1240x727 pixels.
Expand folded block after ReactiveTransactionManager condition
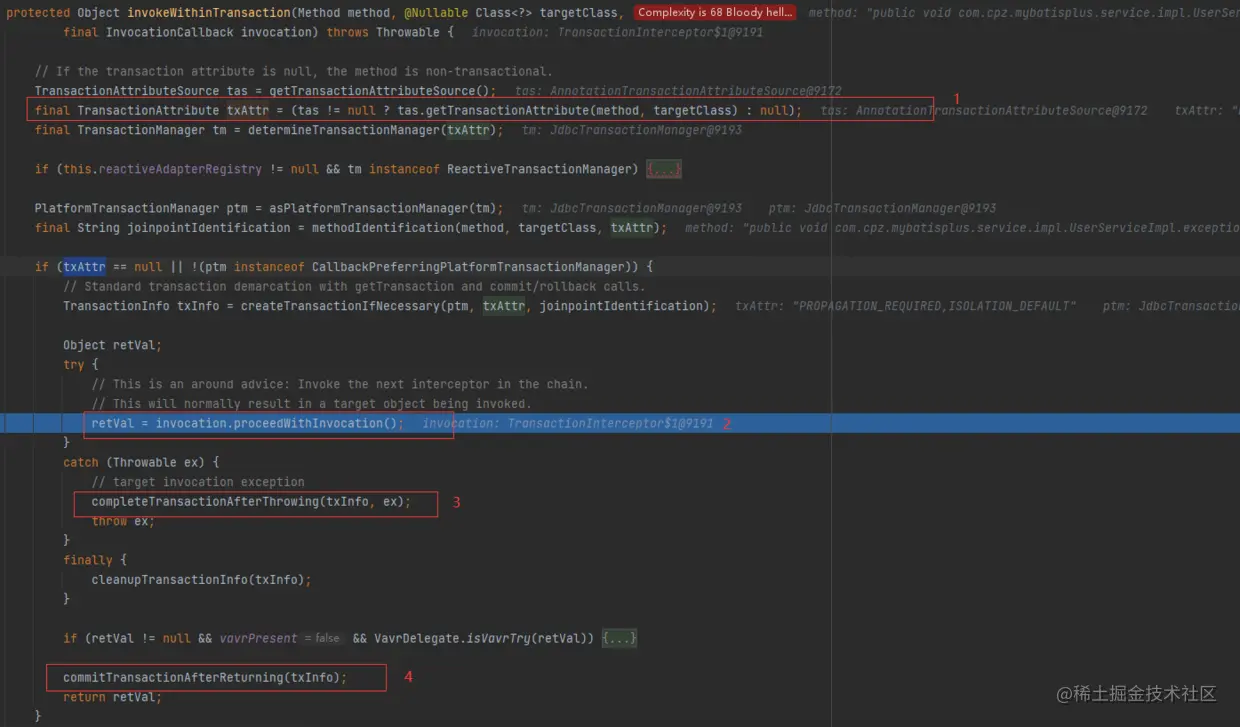click(664, 169)
